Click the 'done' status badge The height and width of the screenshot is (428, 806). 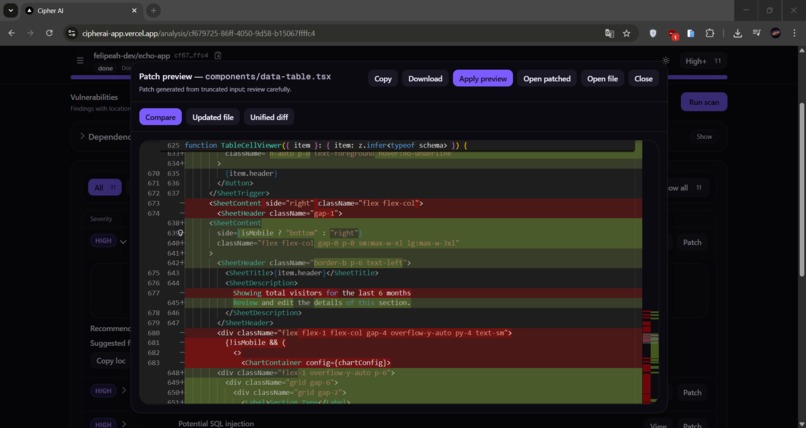[105, 68]
